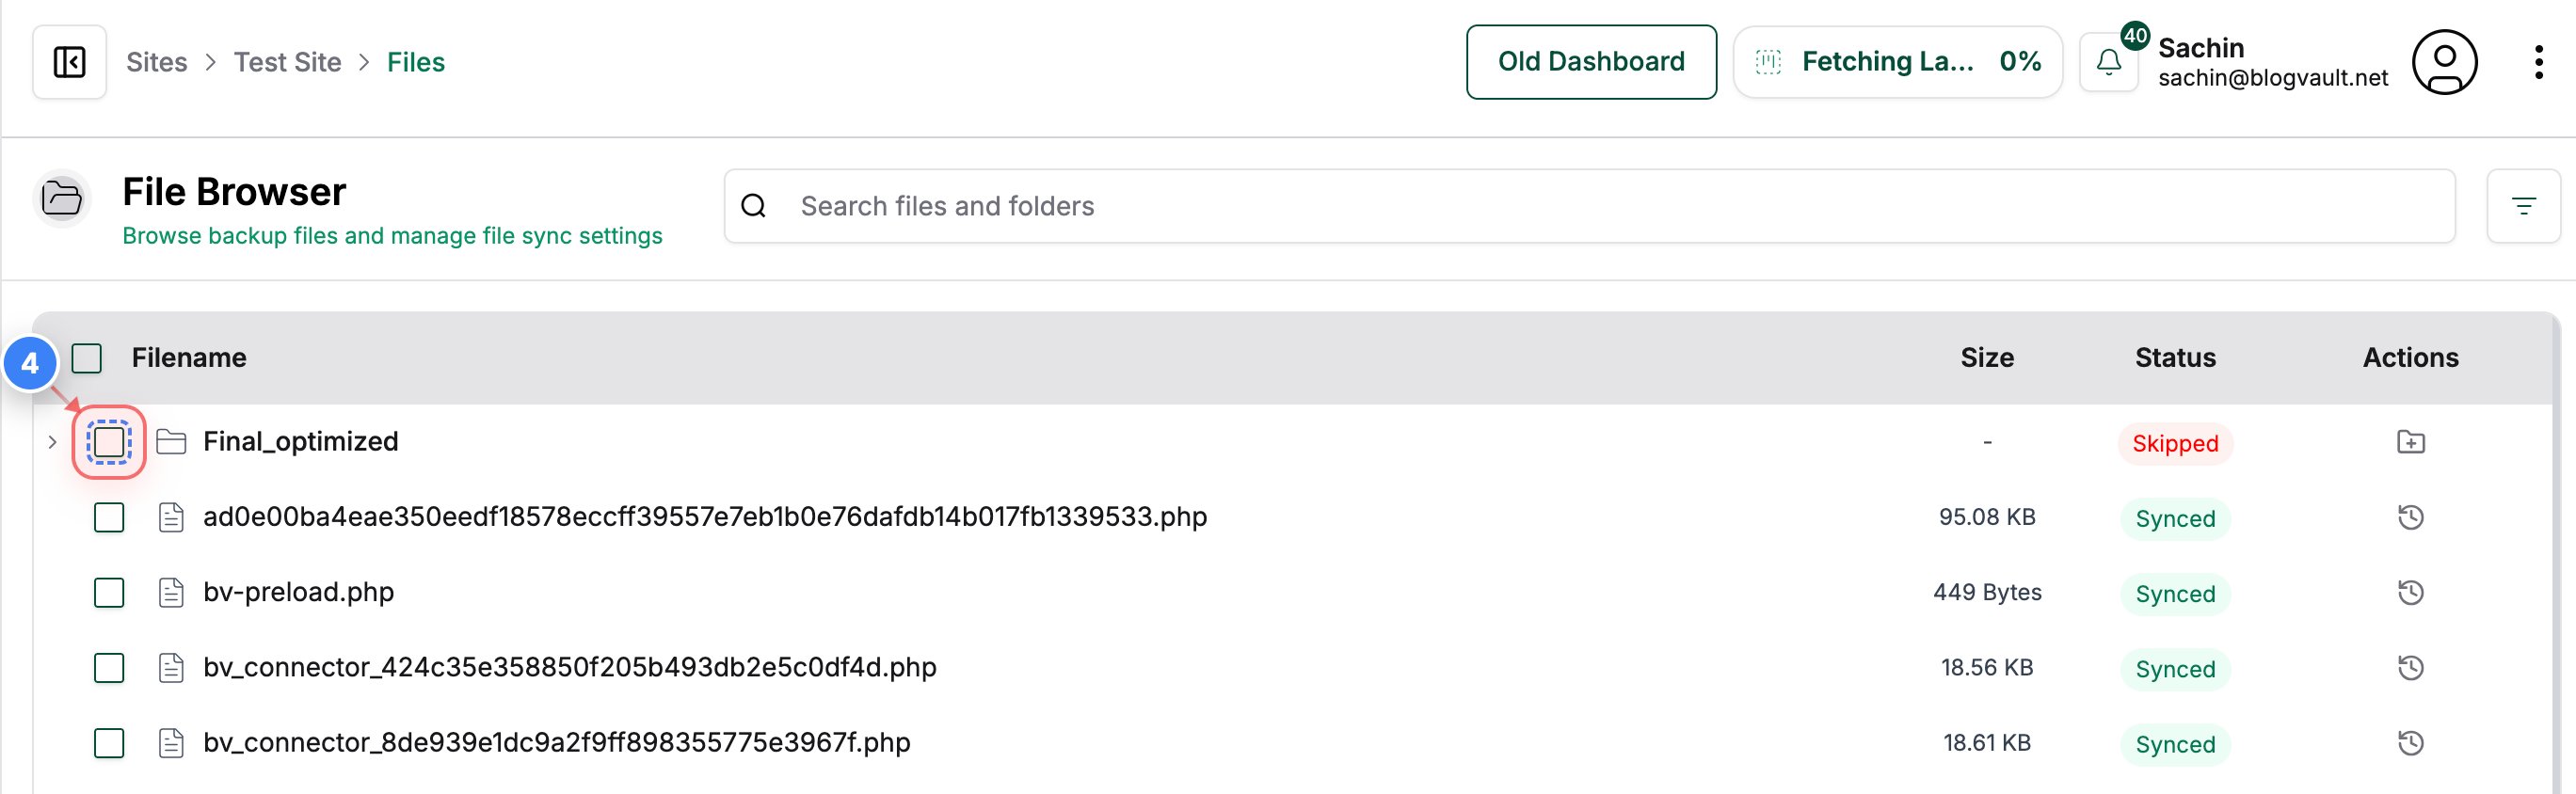Click the Files breadcrumb item

point(415,62)
